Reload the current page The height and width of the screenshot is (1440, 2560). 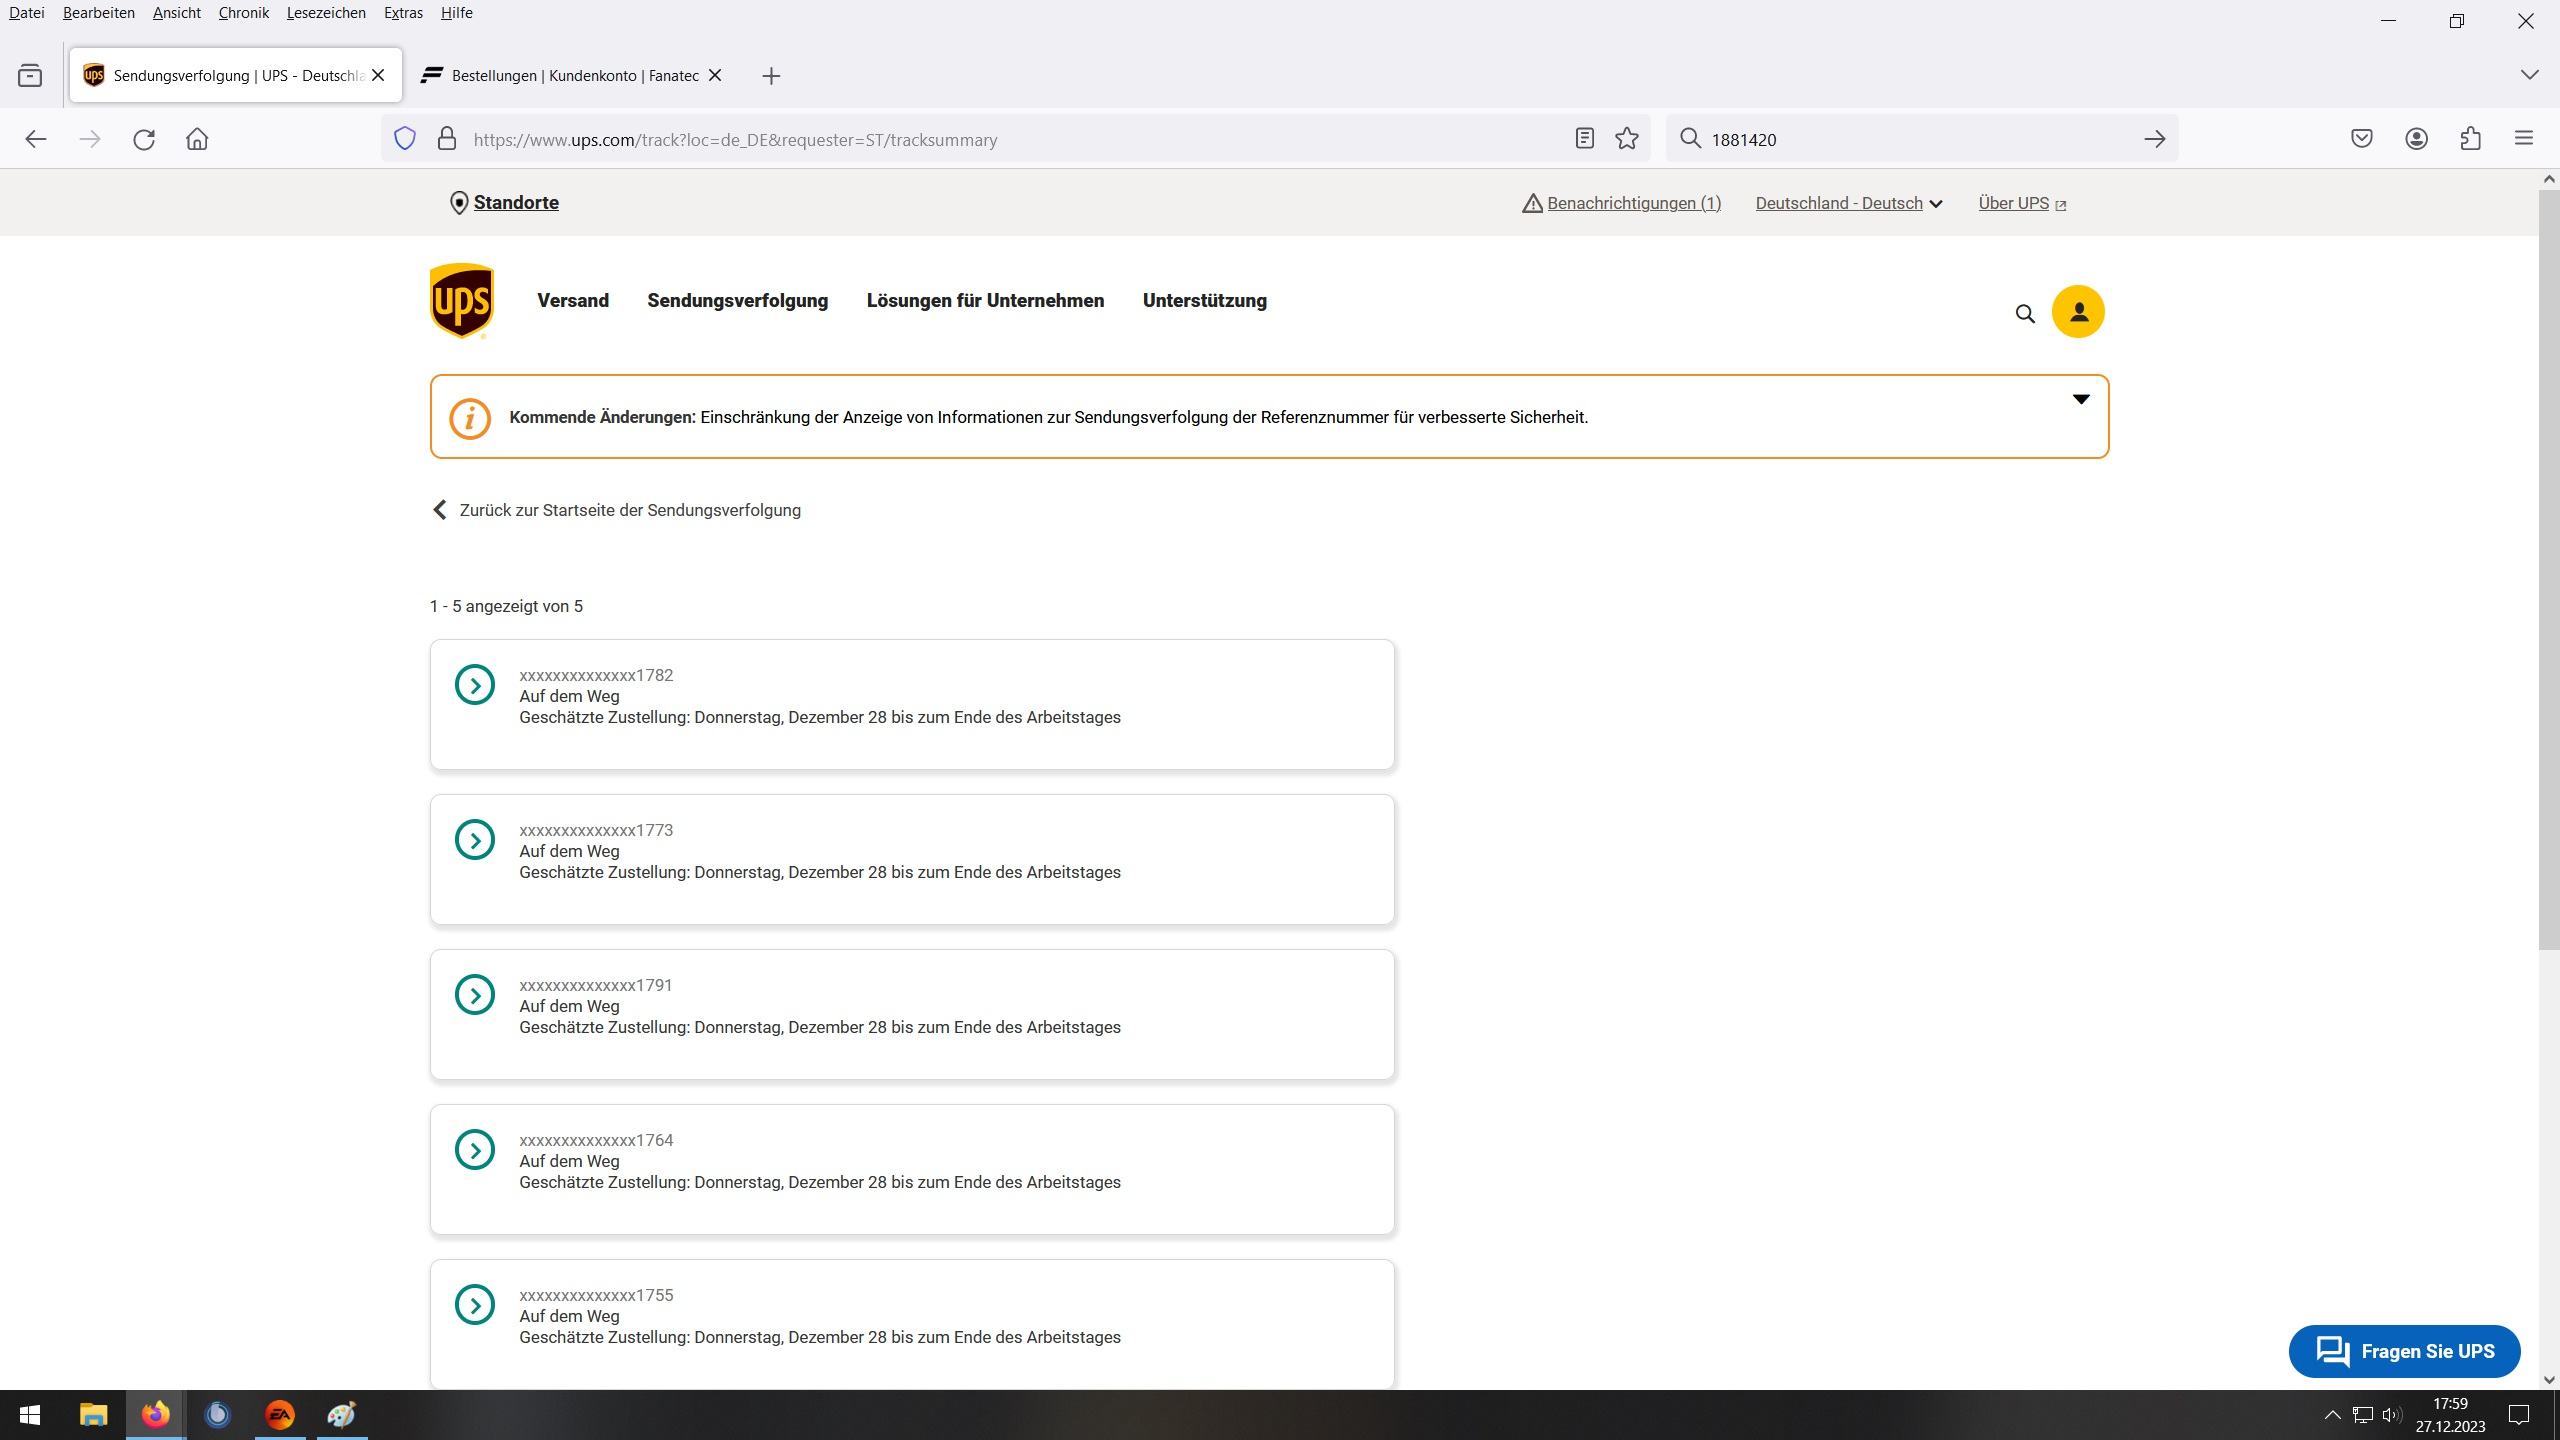144,139
